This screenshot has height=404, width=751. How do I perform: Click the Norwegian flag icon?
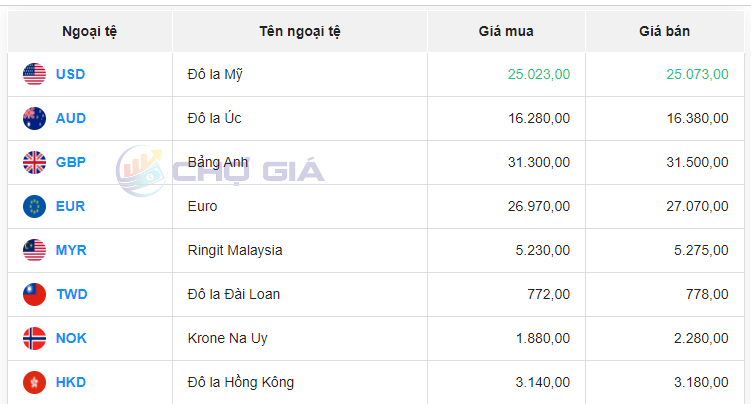(x=35, y=338)
